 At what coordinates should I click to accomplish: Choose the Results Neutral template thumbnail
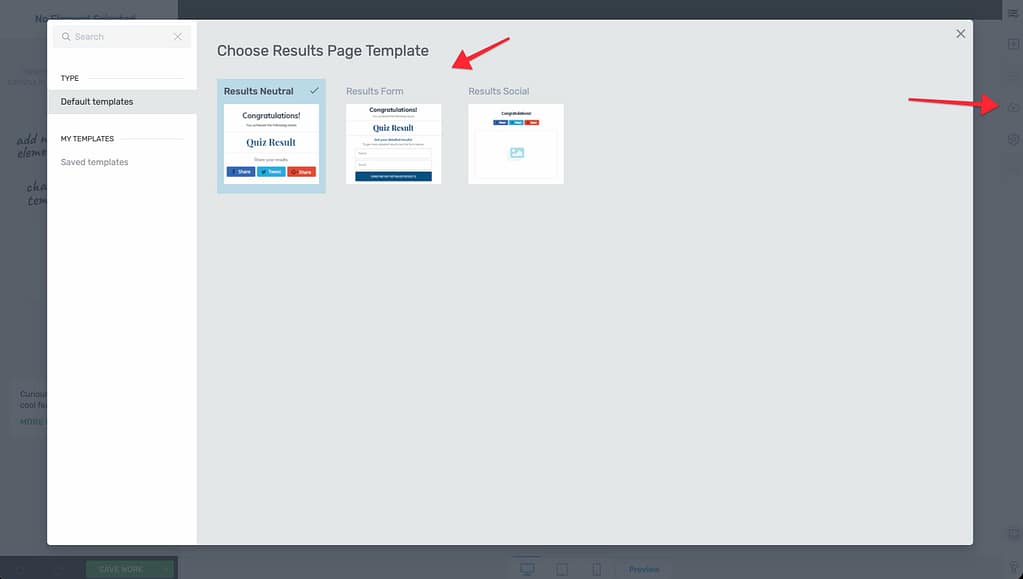[x=271, y=144]
